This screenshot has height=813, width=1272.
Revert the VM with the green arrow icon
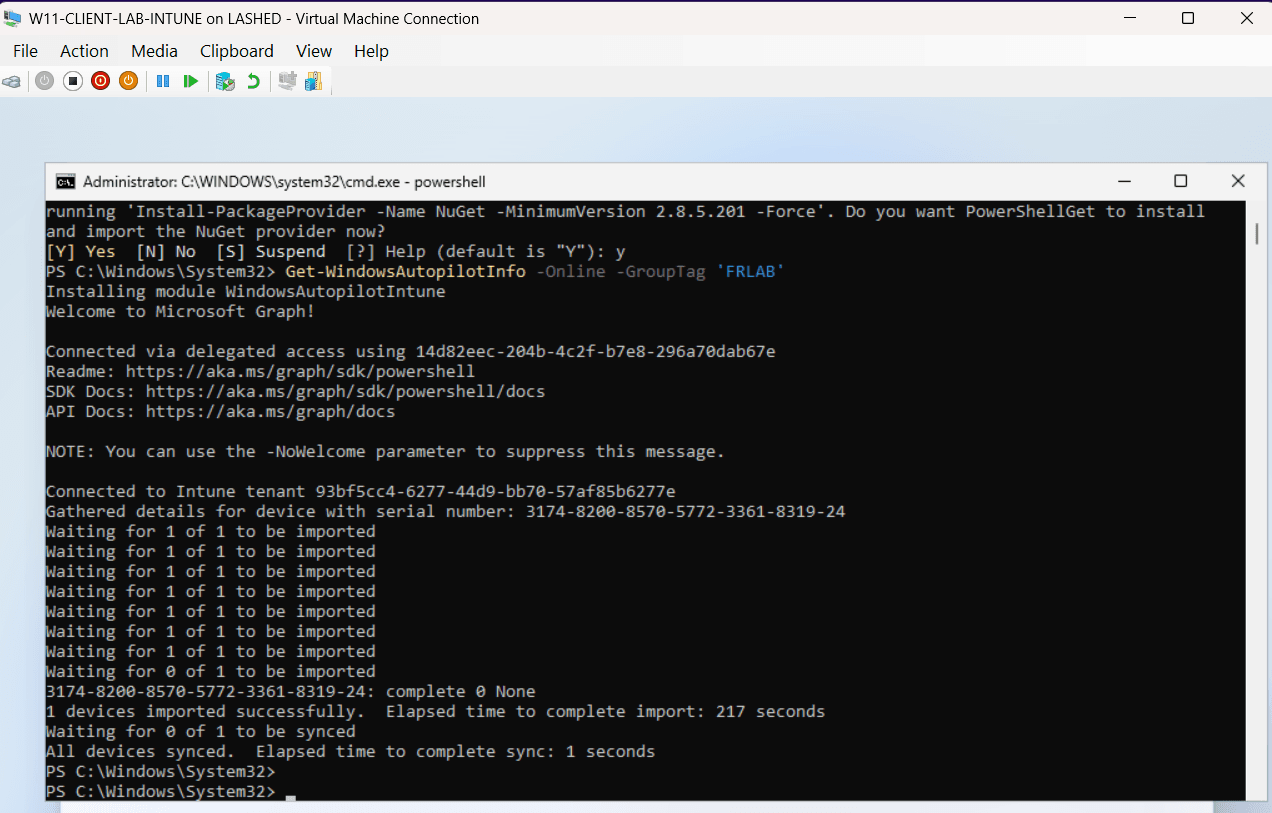pyautogui.click(x=253, y=82)
